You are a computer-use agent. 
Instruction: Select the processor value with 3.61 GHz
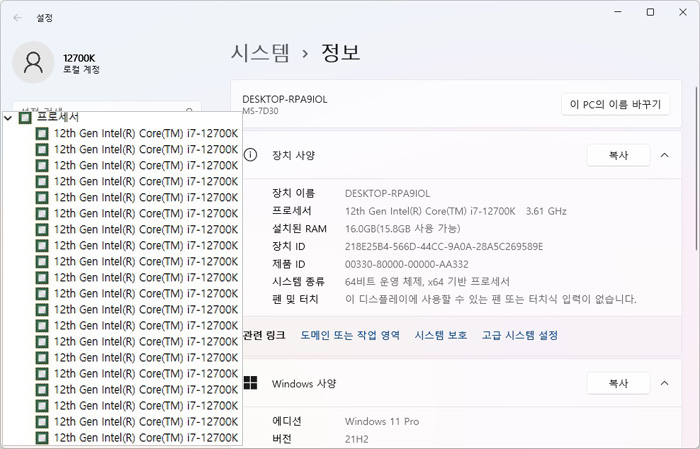click(x=456, y=211)
